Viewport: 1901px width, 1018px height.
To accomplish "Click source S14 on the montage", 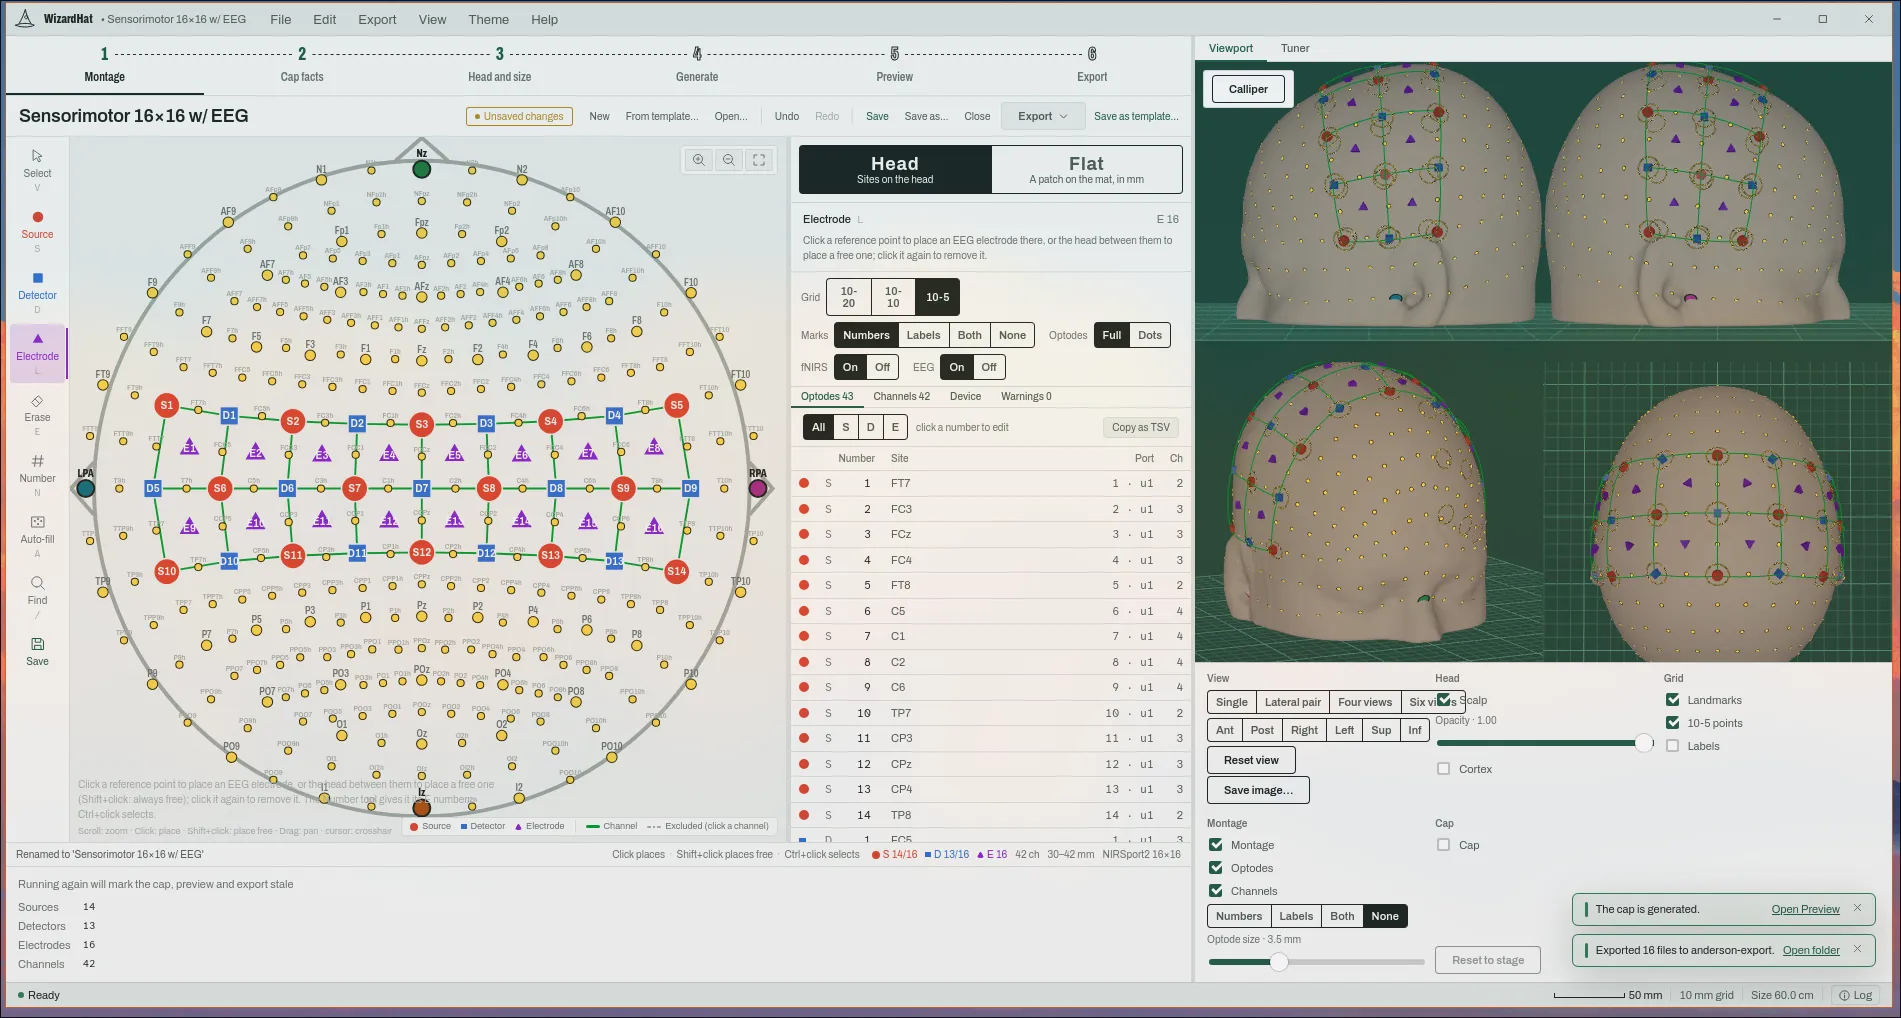I will point(677,571).
